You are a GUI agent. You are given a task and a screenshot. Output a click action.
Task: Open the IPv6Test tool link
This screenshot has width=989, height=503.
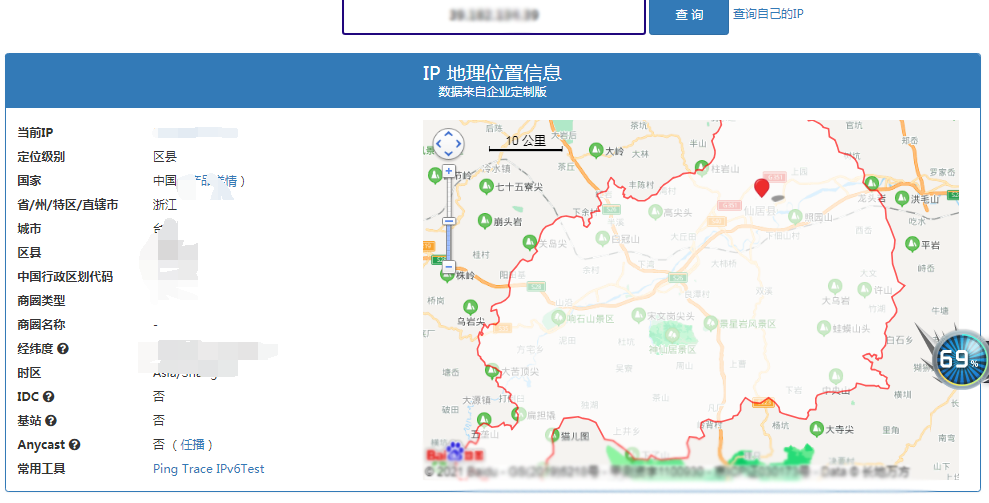(240, 469)
